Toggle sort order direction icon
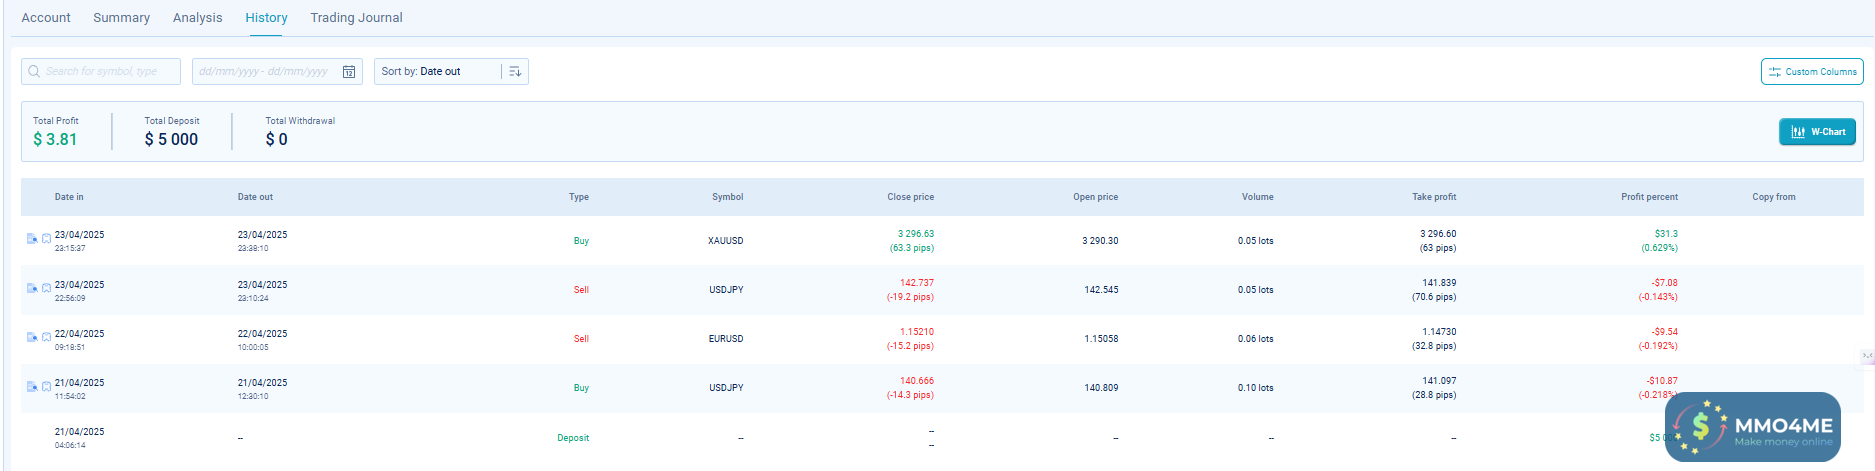 point(515,72)
